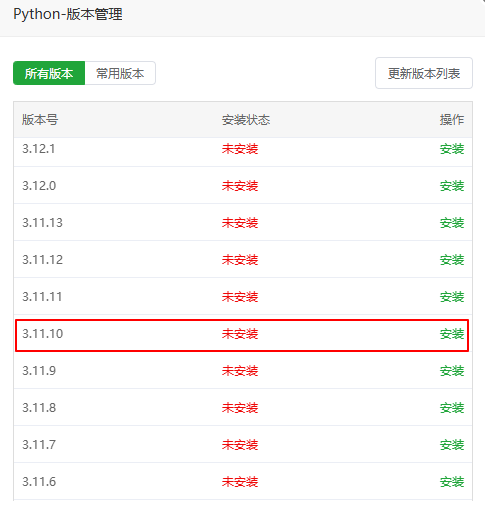Install Python version 3.11.7
Image resolution: width=485 pixels, height=511 pixels.
click(452, 445)
